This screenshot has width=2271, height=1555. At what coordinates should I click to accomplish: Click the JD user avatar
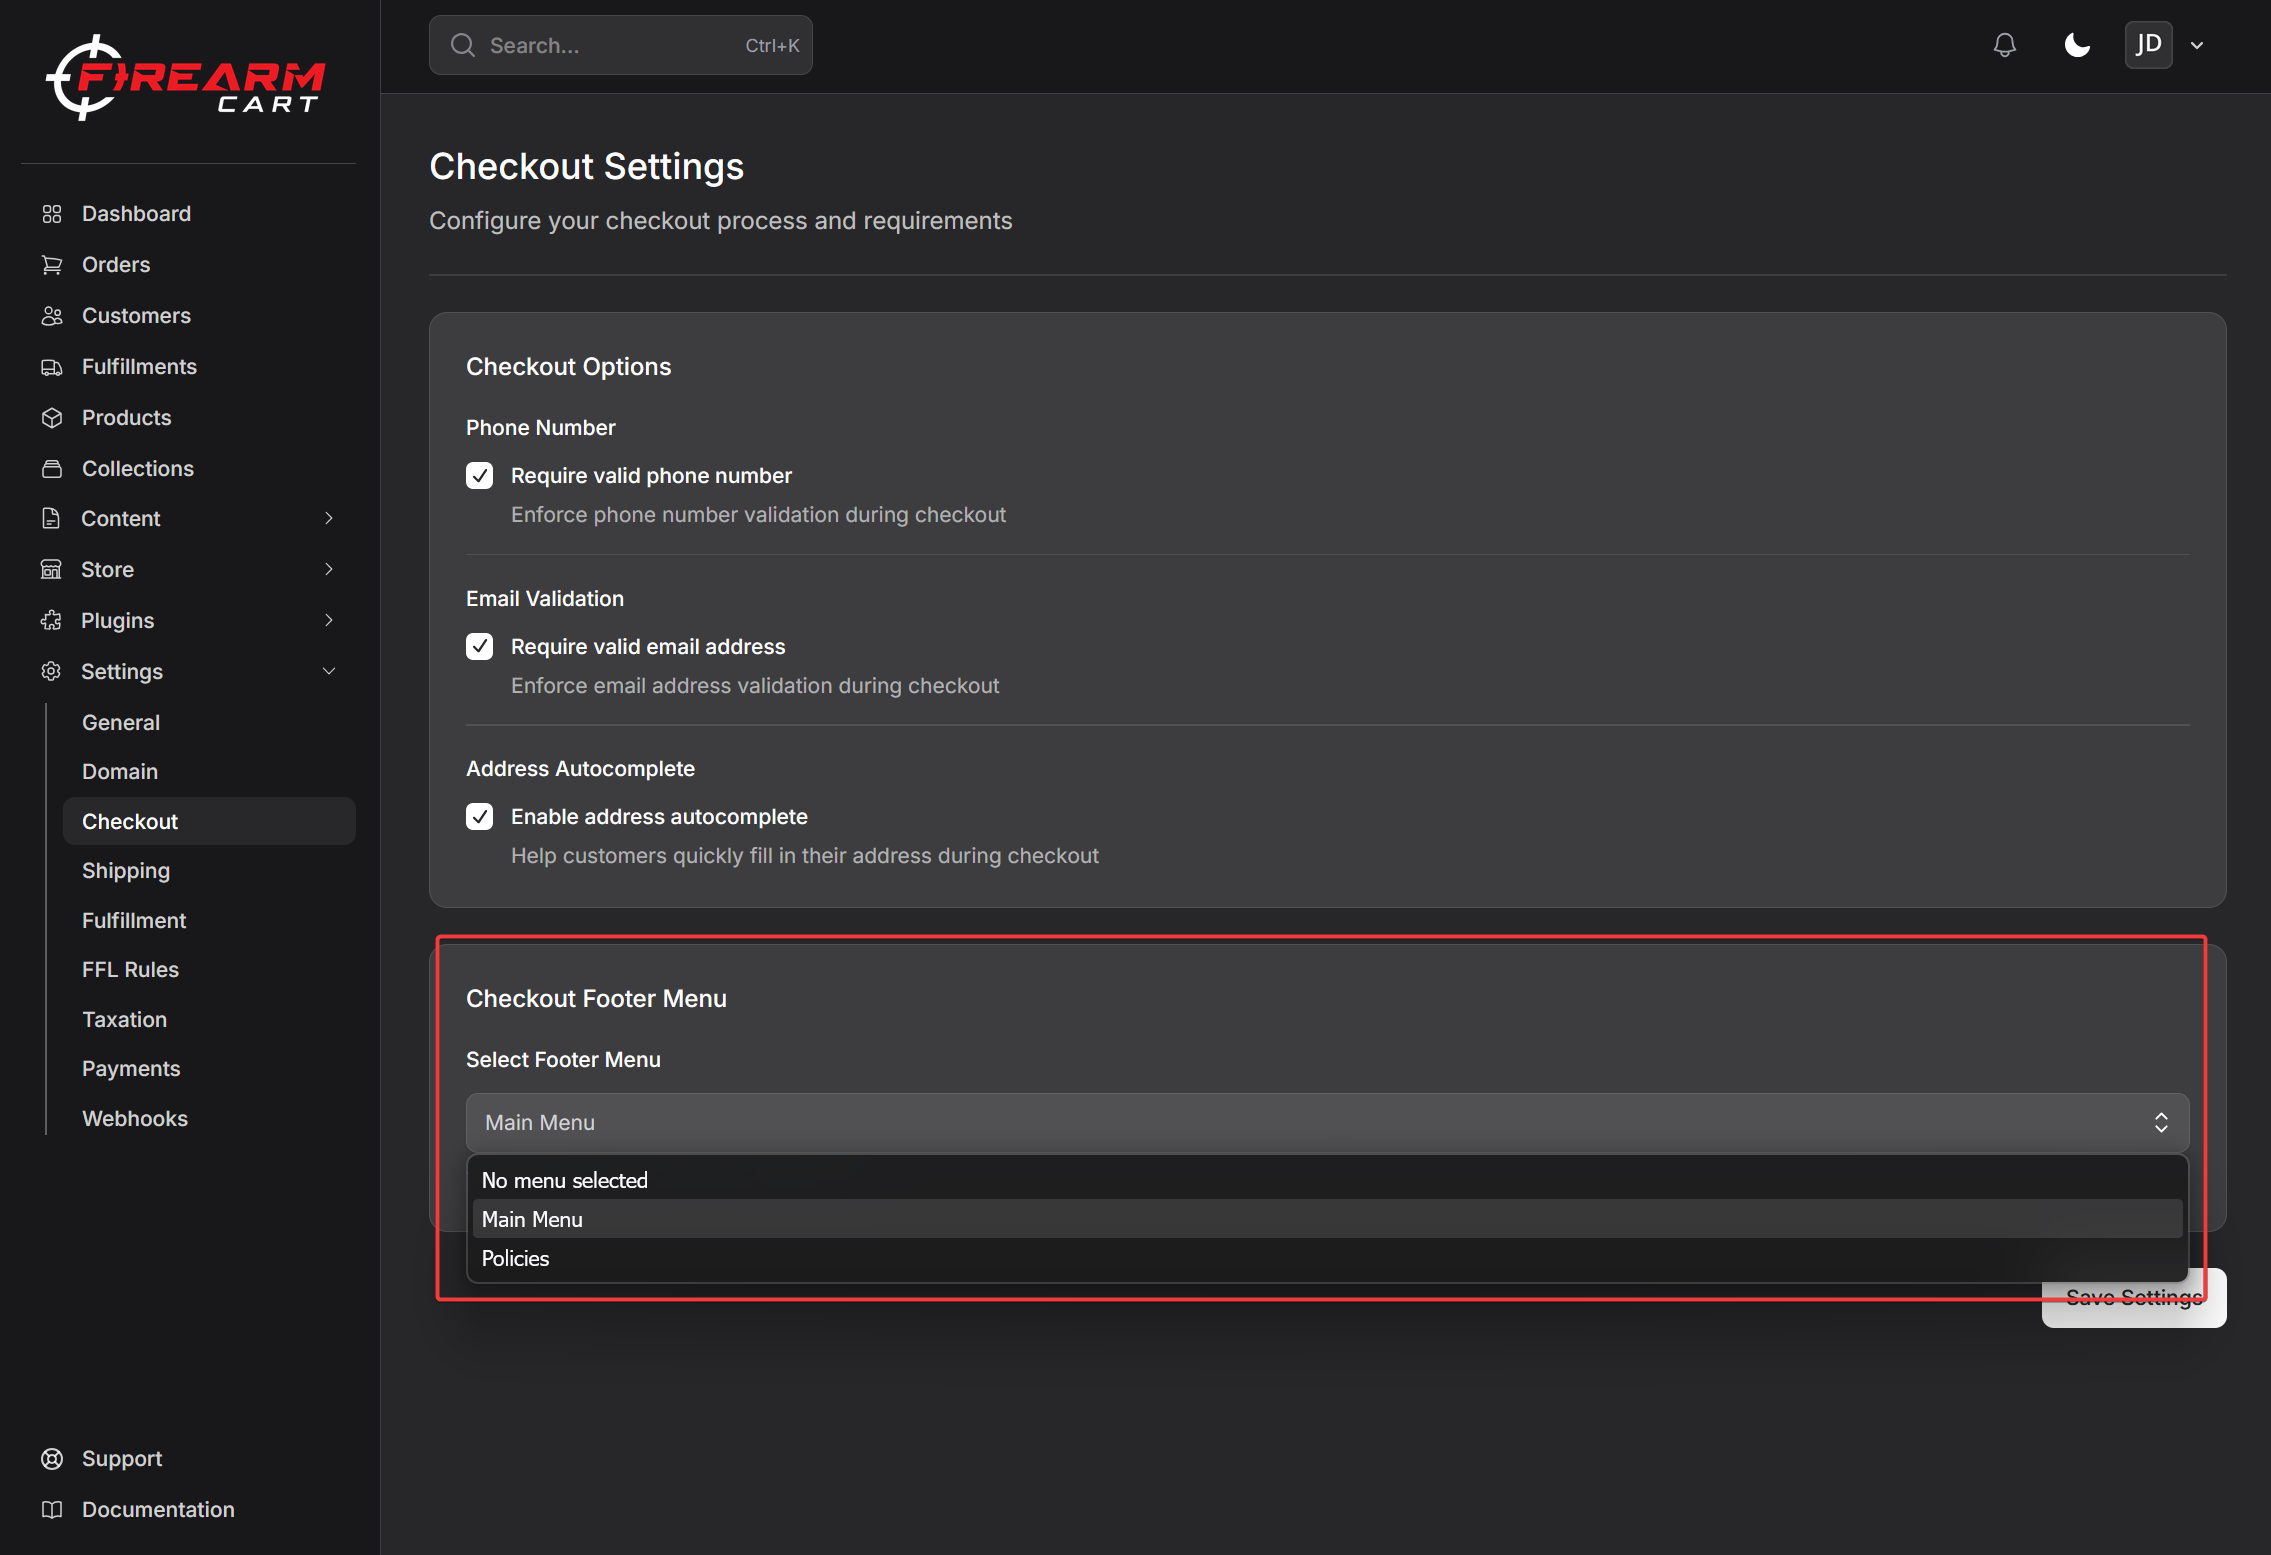tap(2148, 45)
